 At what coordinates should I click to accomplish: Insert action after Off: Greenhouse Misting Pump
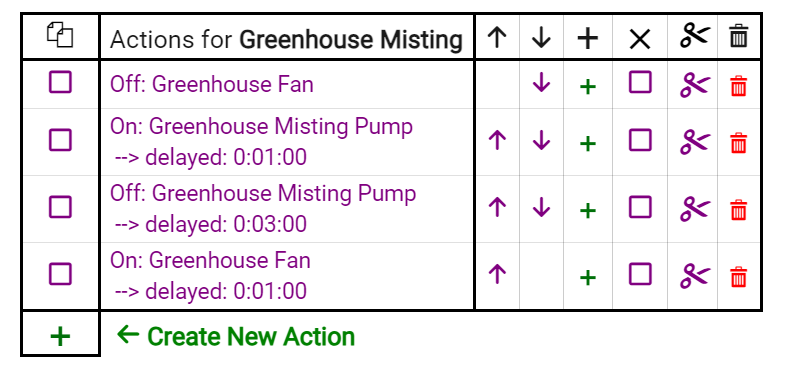(587, 211)
